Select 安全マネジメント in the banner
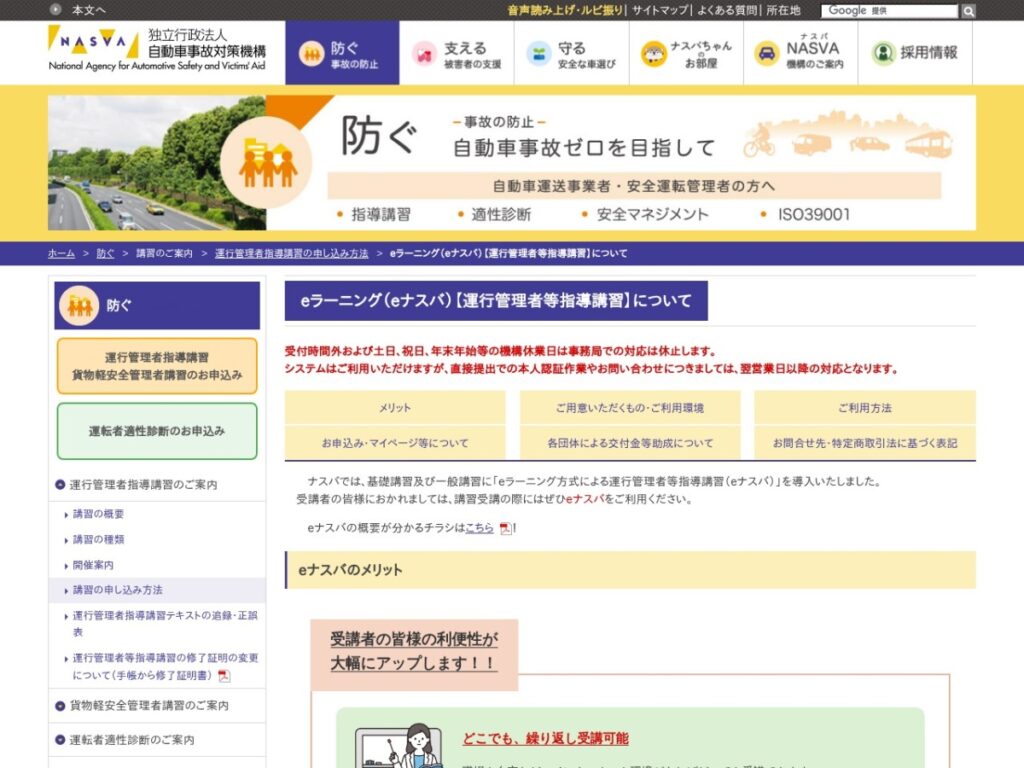The image size is (1024, 768). pos(652,214)
